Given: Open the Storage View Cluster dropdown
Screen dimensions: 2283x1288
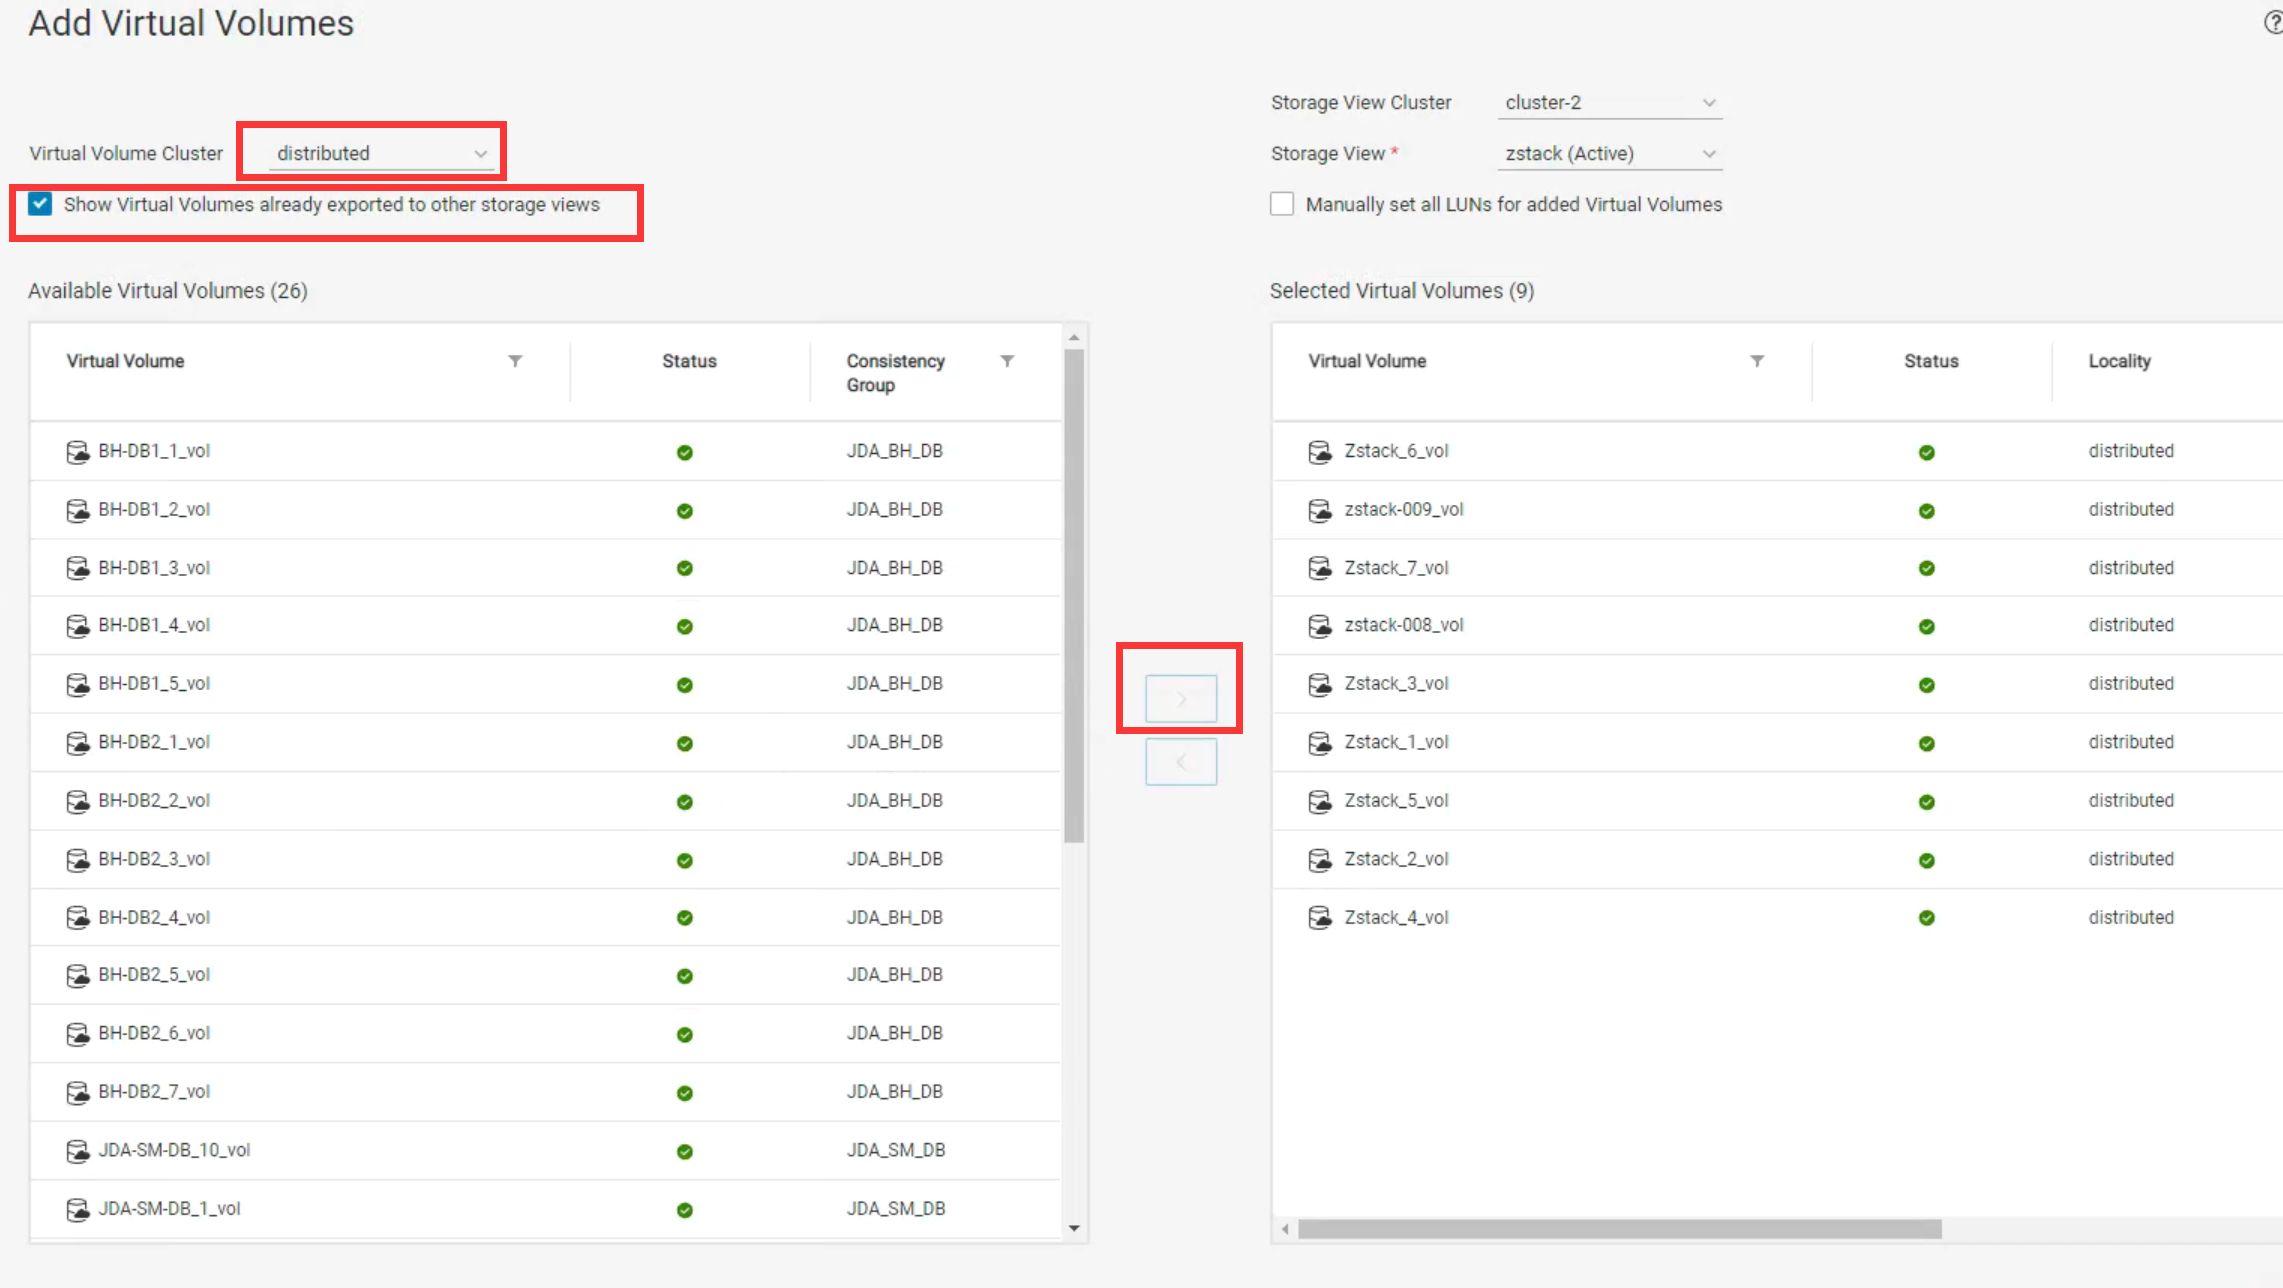Looking at the screenshot, I should [x=1609, y=103].
